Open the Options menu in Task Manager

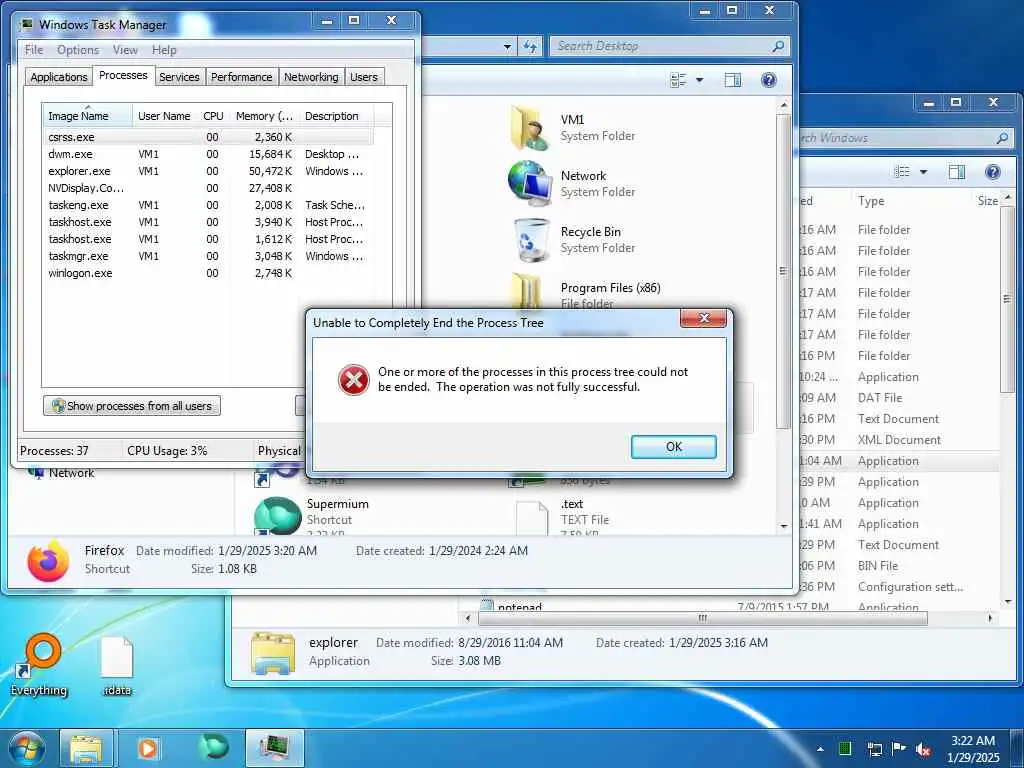pos(78,50)
